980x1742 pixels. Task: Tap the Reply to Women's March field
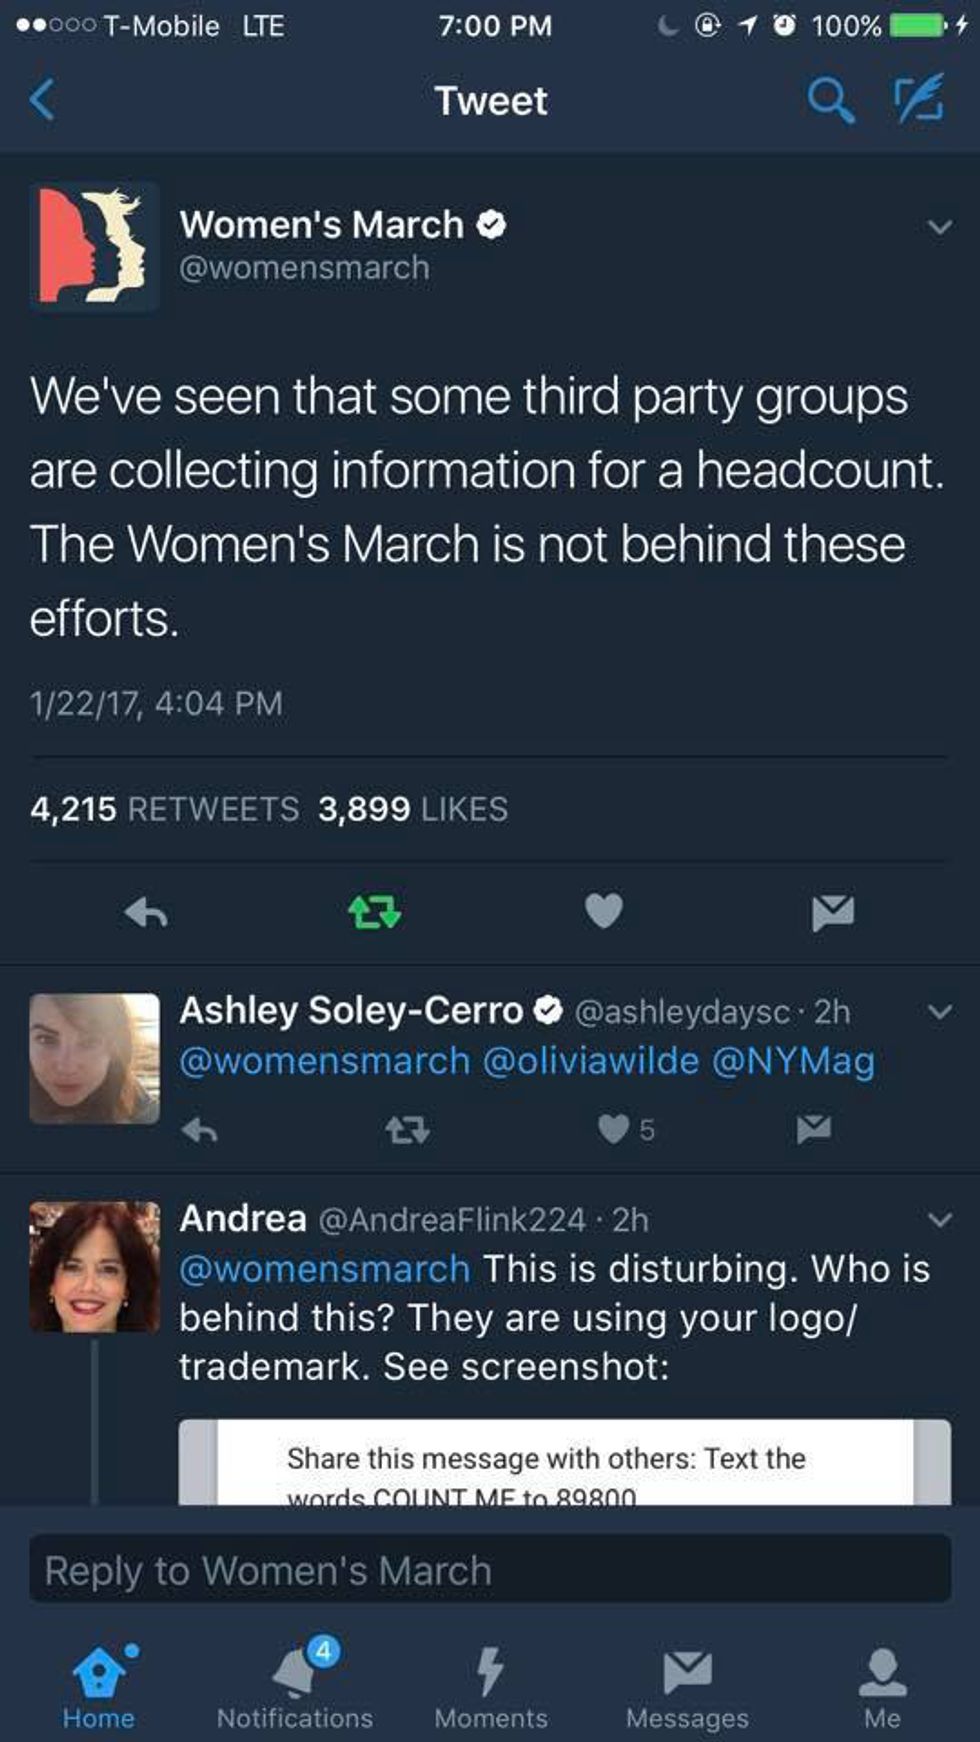click(490, 1571)
